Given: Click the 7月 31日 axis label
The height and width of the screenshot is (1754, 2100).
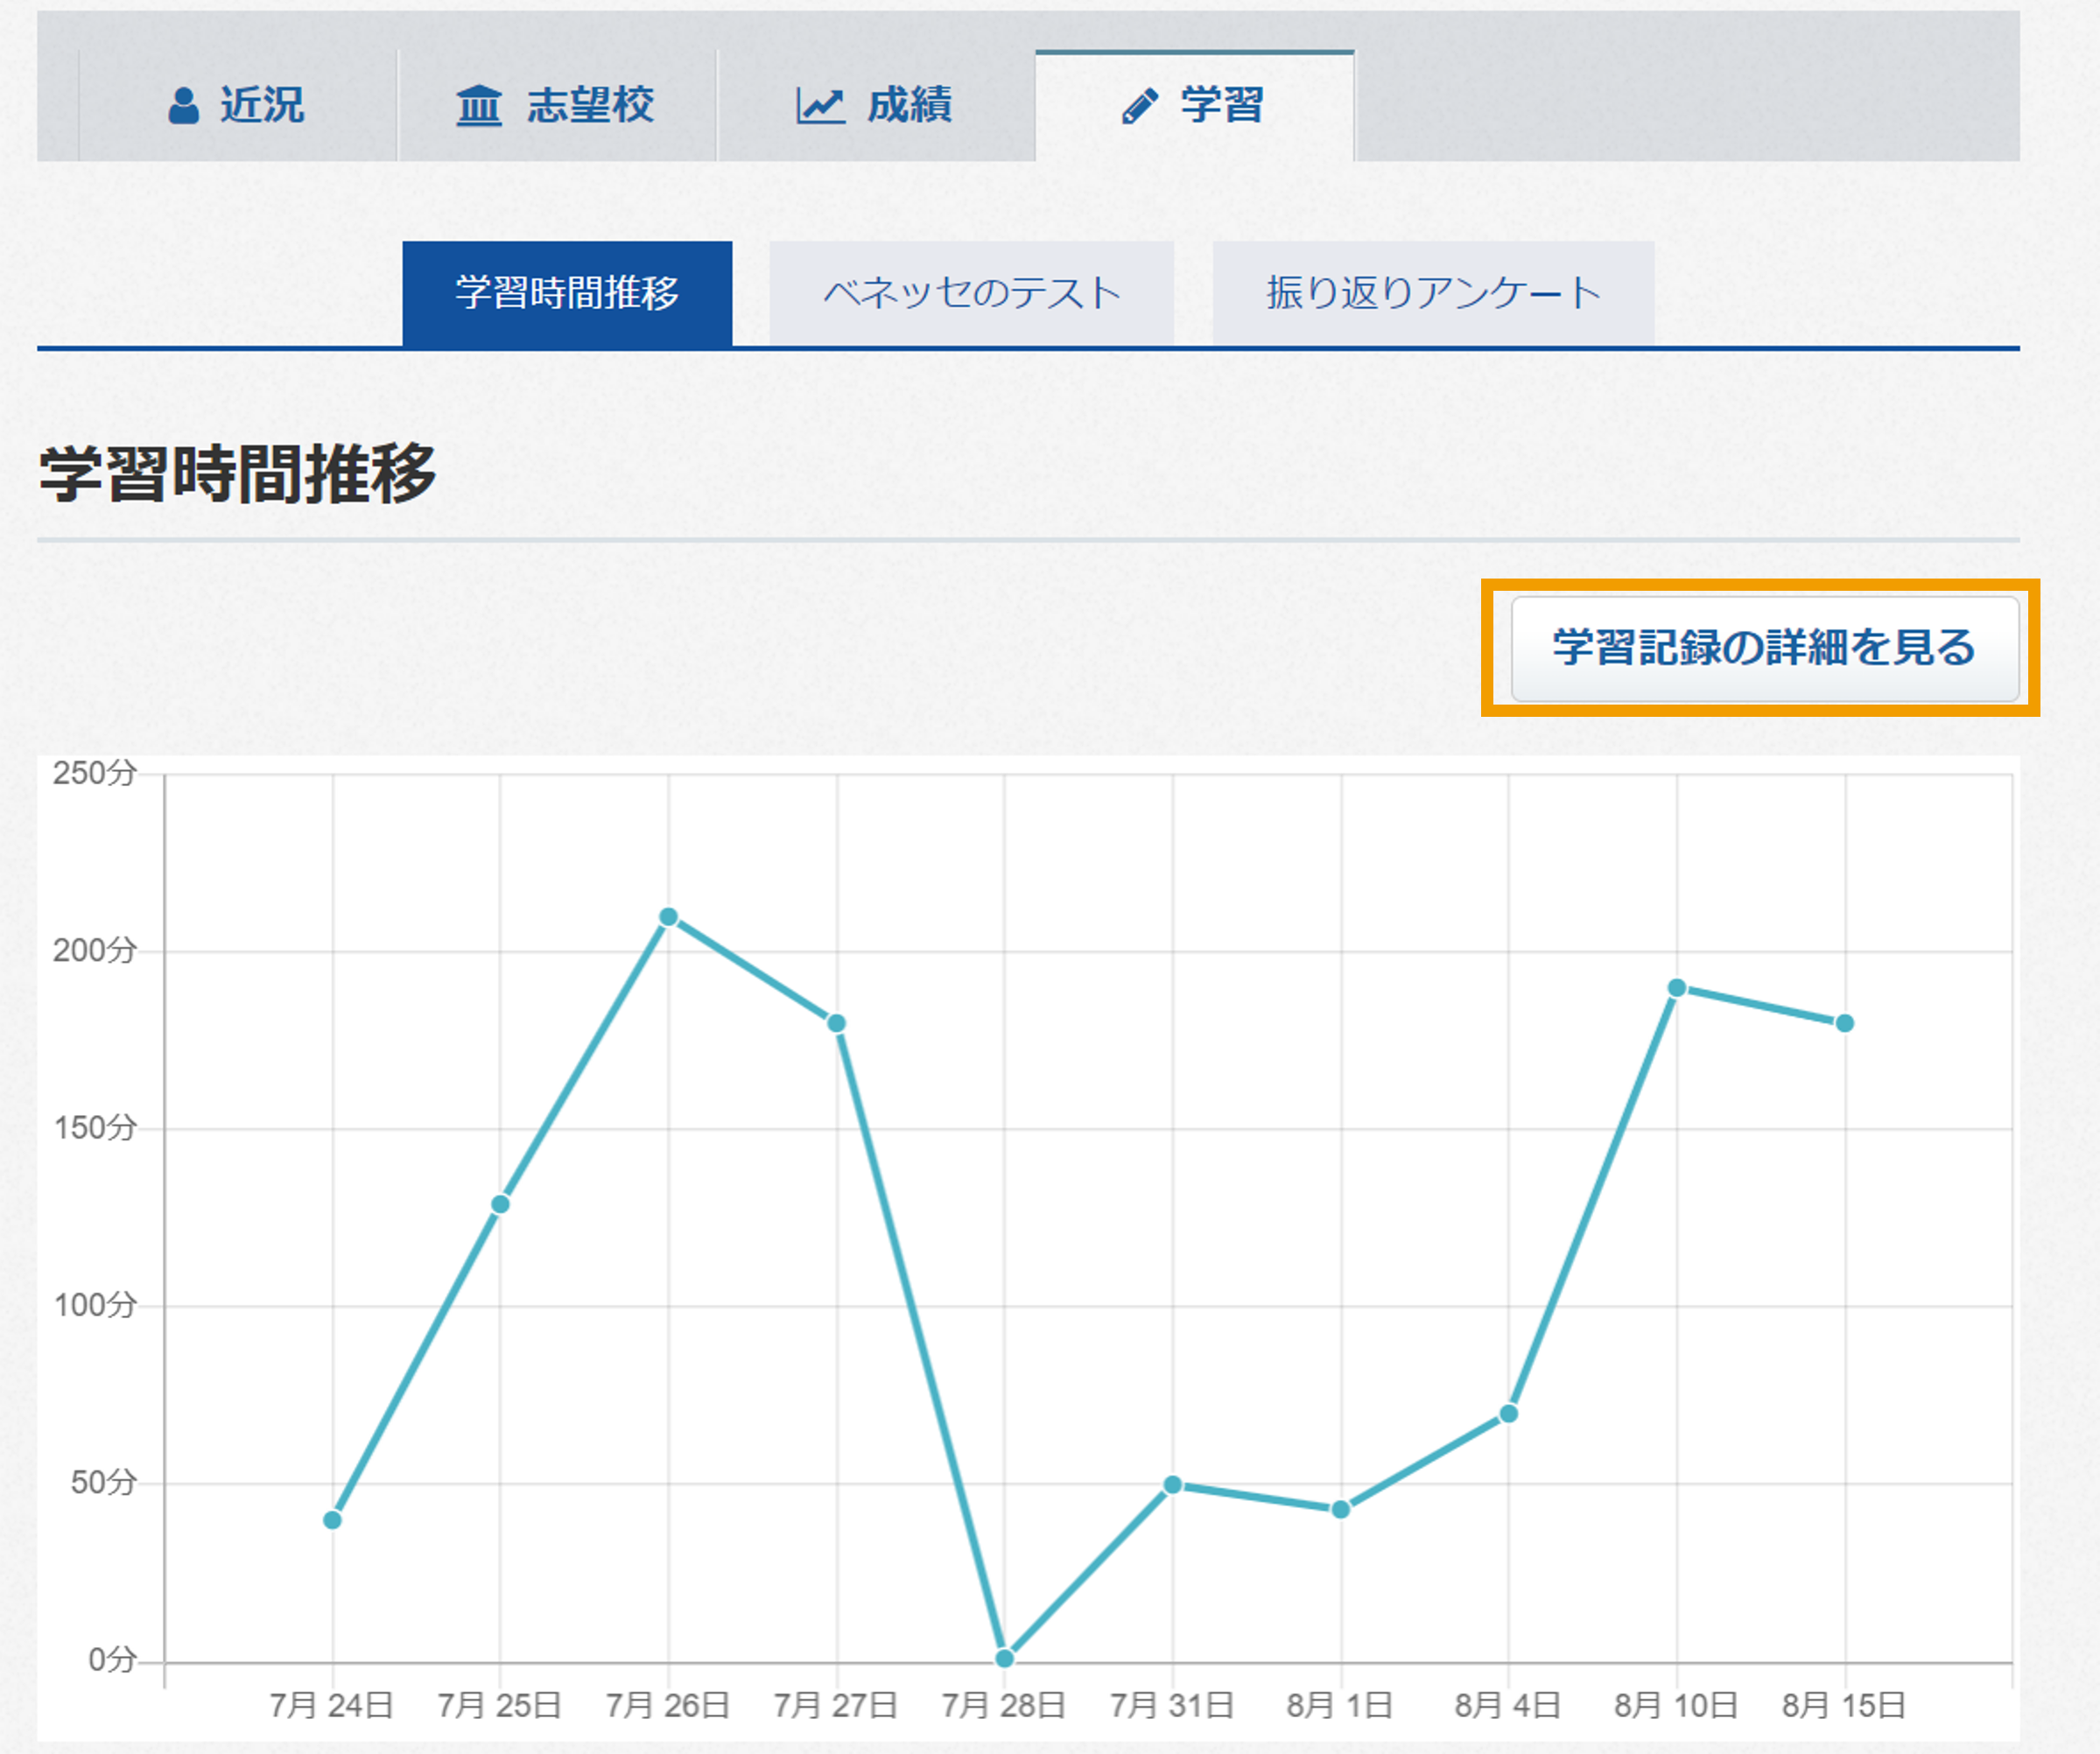Looking at the screenshot, I should [x=1171, y=1705].
